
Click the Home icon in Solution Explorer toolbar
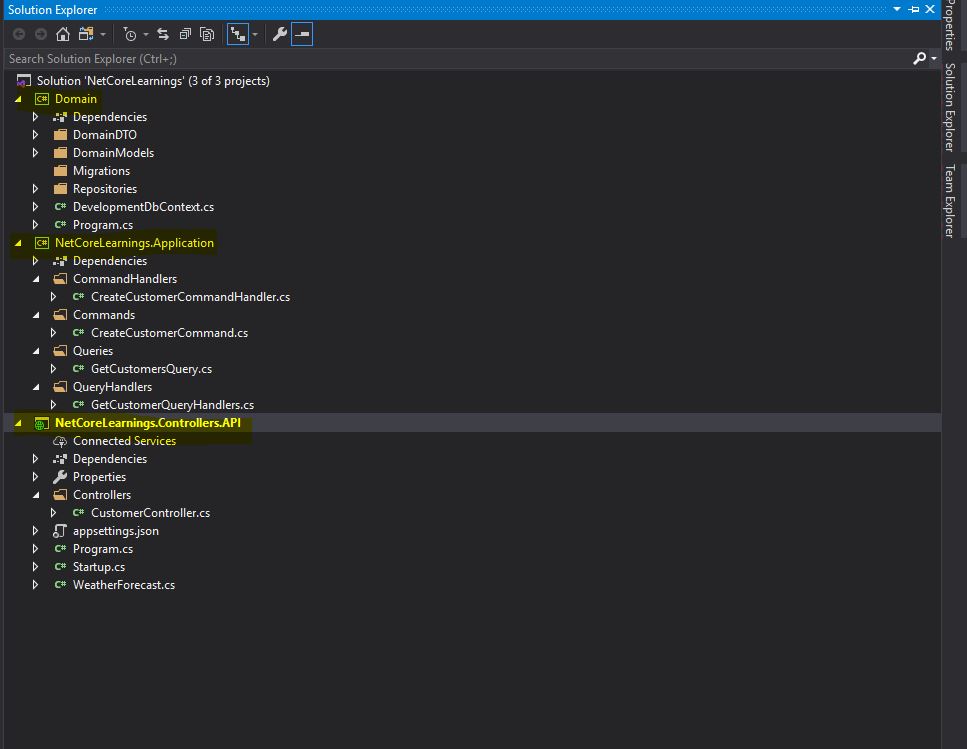[62, 33]
